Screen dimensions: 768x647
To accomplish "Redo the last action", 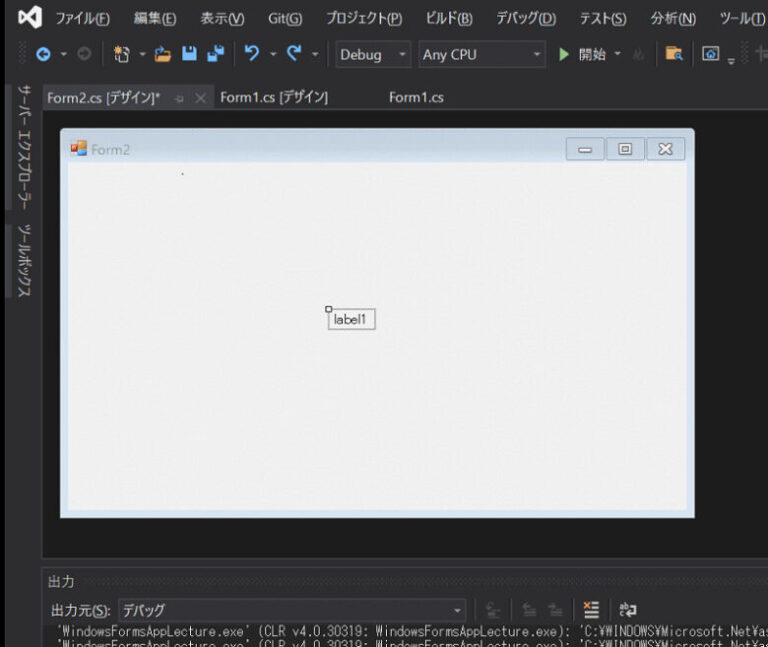I will tap(294, 53).
